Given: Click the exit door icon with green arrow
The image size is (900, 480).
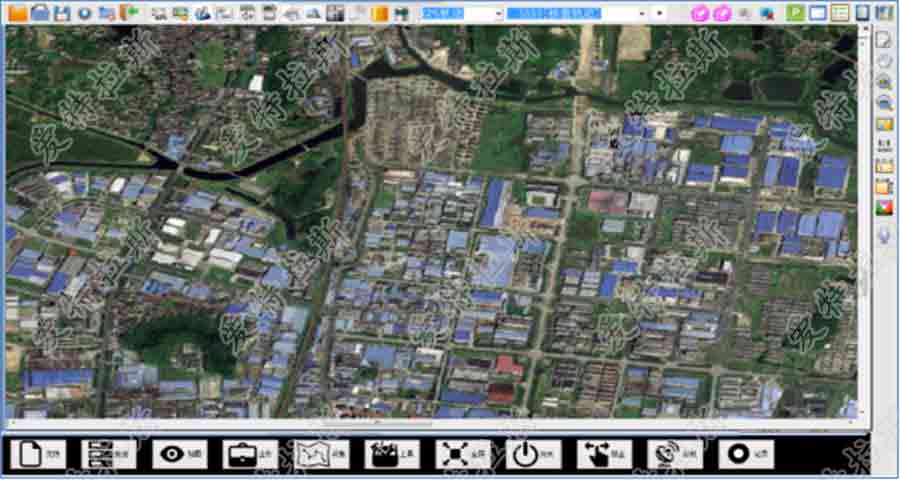Looking at the screenshot, I should click(x=130, y=13).
